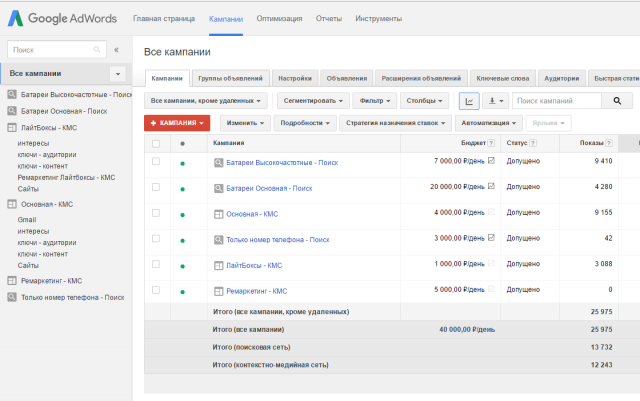Image resolution: width=640 pixels, height=401 pixels.
Task: Click the Google AdWords logo
Action: coord(62,18)
